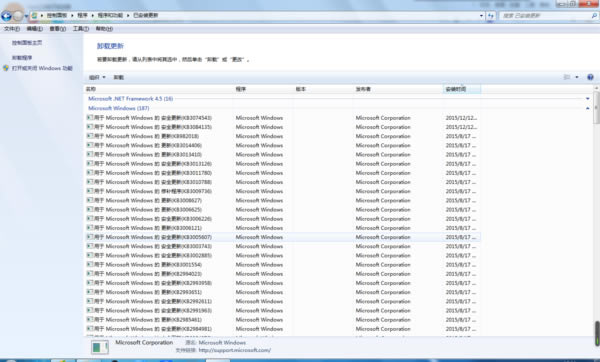Go to 控制面板主页 in sidebar
The image size is (600, 362).
pyautogui.click(x=27, y=43)
